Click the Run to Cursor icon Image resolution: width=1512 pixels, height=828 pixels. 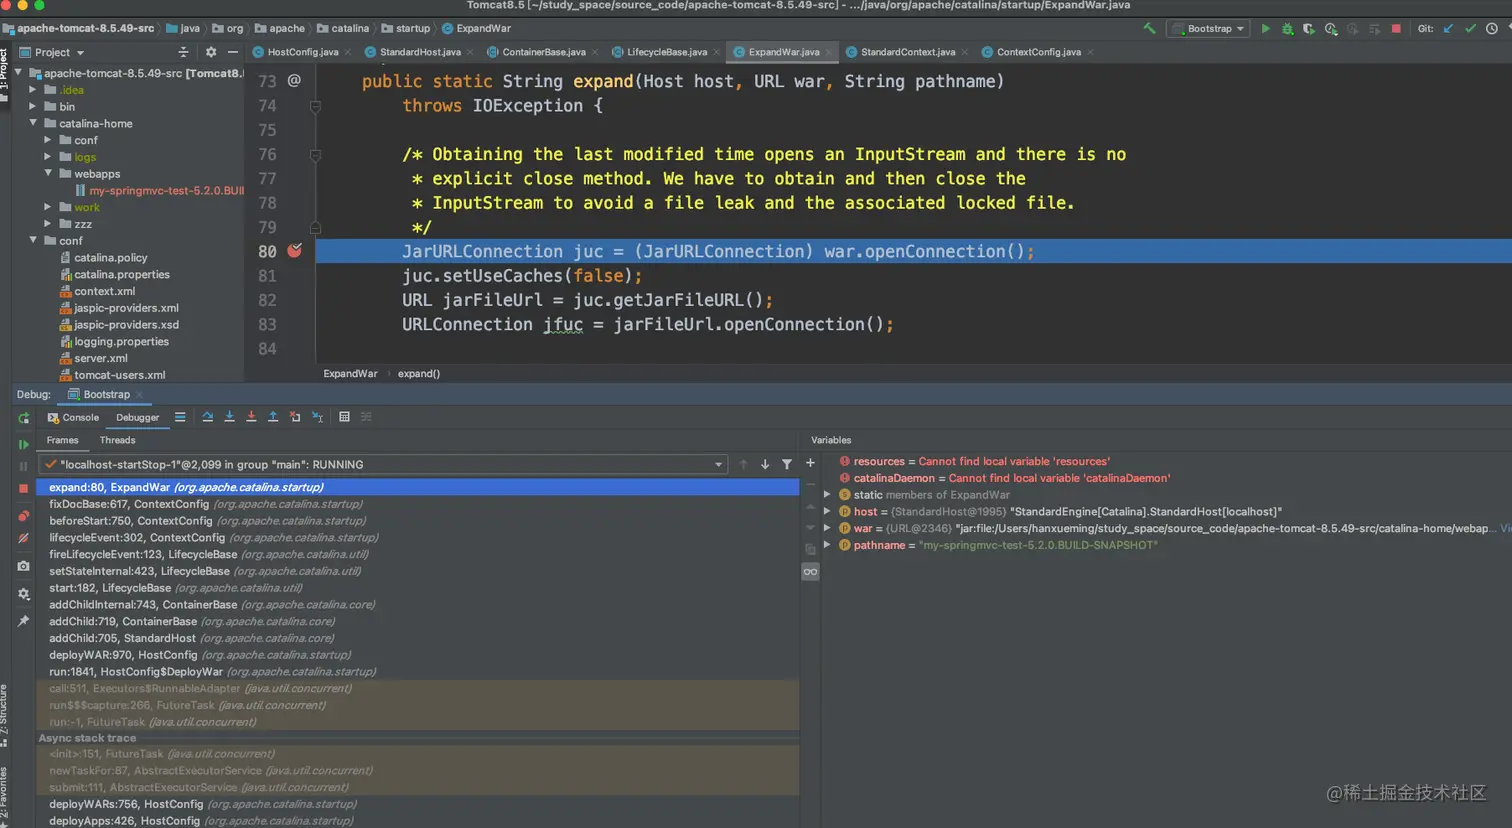317,417
